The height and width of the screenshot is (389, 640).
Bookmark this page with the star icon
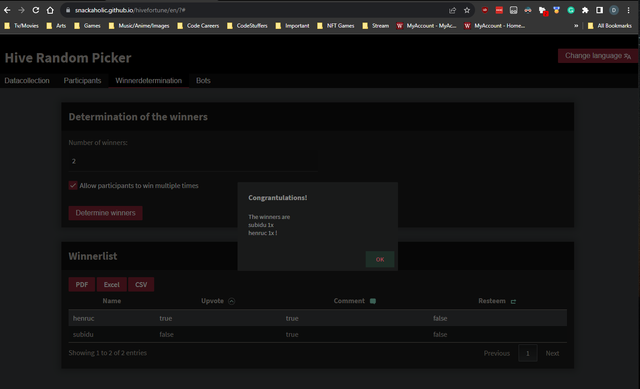(x=467, y=10)
